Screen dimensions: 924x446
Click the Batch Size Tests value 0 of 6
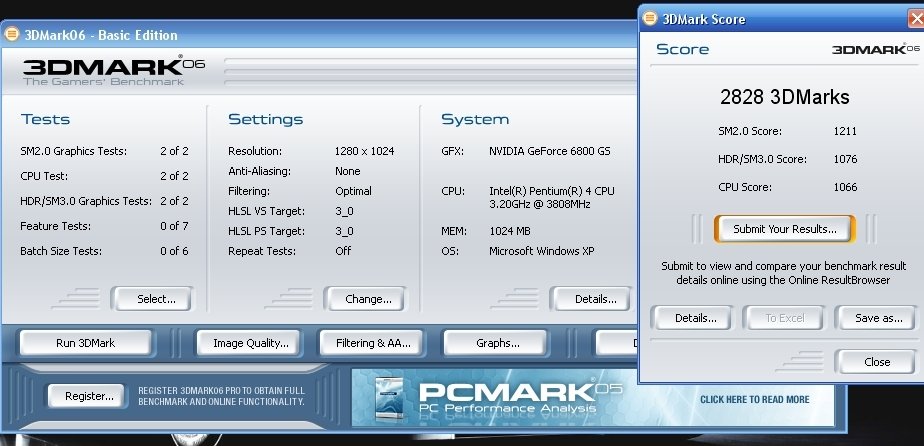click(x=174, y=251)
